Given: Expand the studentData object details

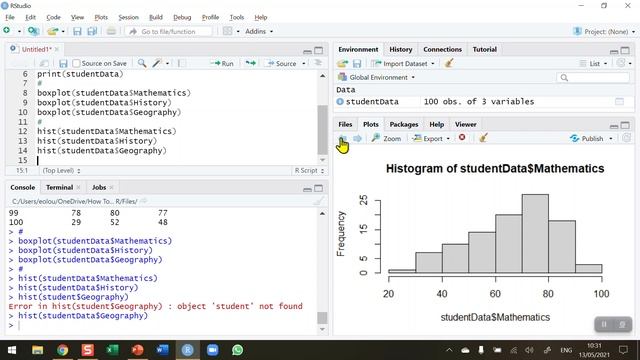Looking at the screenshot, I should click(x=340, y=102).
